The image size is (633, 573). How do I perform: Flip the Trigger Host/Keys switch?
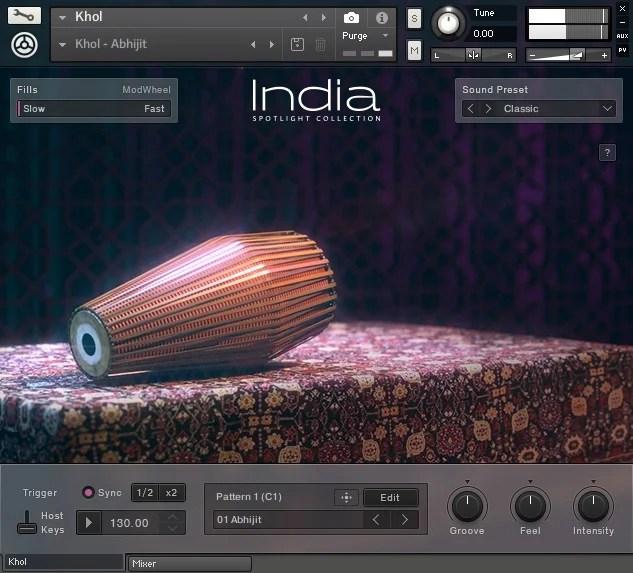click(x=27, y=523)
